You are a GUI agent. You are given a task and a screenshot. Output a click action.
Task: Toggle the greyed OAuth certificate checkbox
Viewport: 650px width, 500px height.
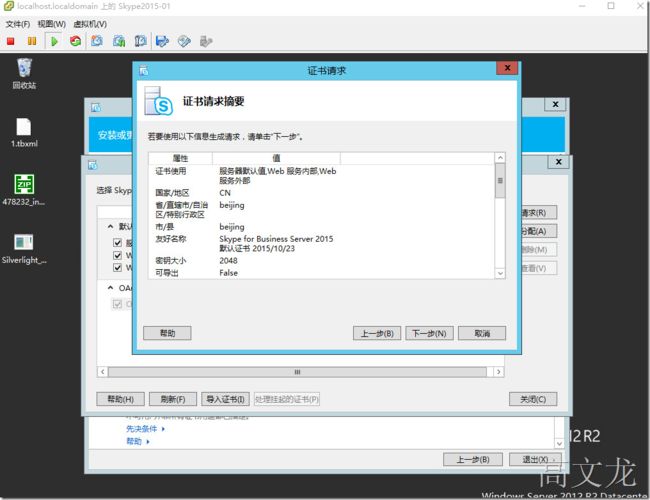tap(117, 304)
